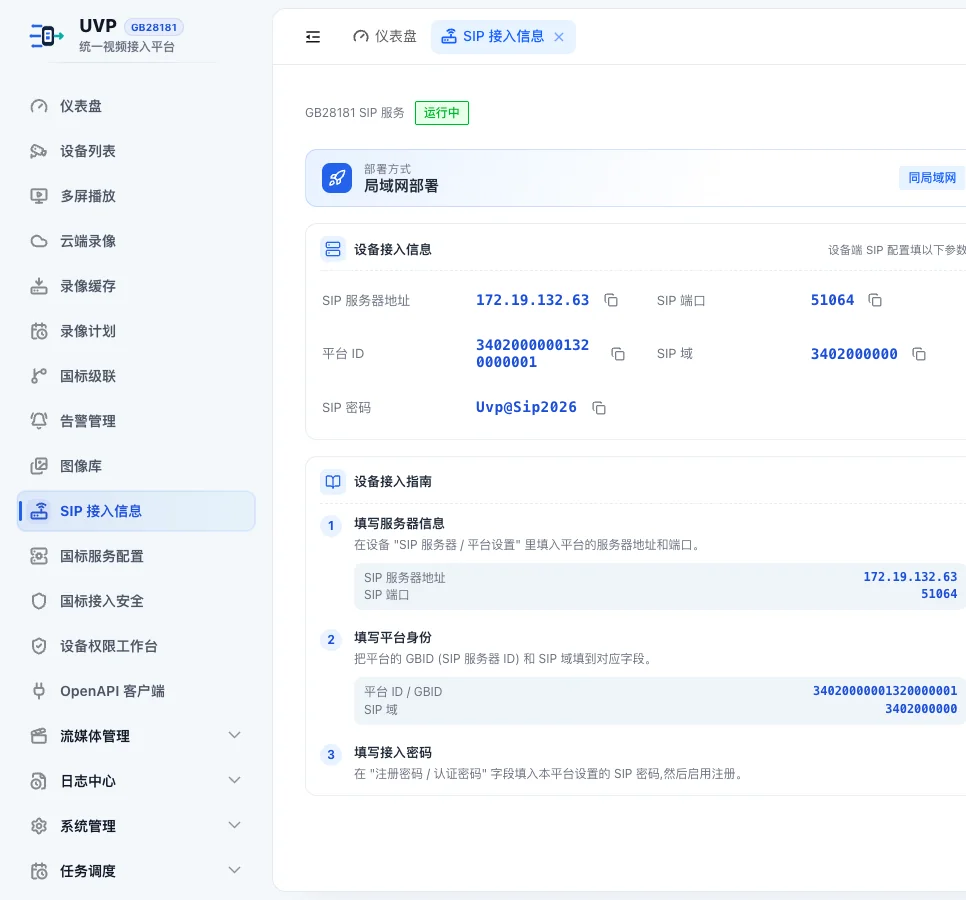
Task: Open 云端录像 menu item
Action: pos(136,241)
